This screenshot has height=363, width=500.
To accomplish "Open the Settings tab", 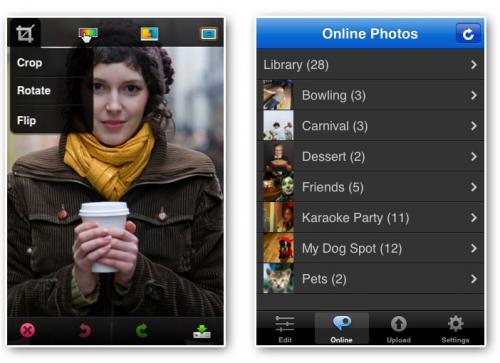I will tap(455, 329).
